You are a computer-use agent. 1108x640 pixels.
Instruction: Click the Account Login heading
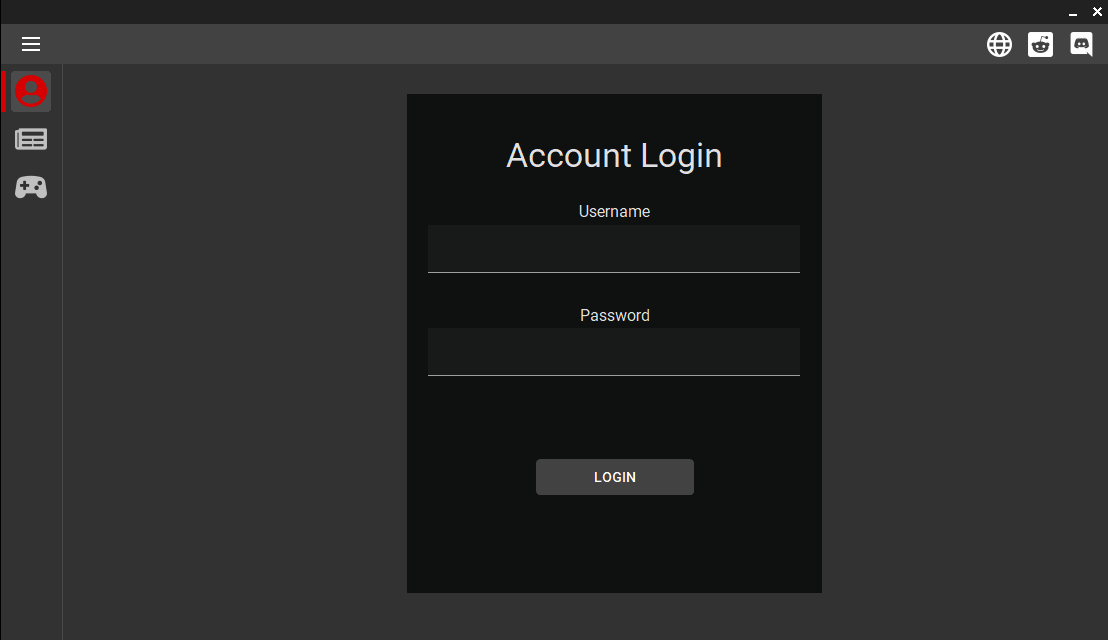click(613, 156)
